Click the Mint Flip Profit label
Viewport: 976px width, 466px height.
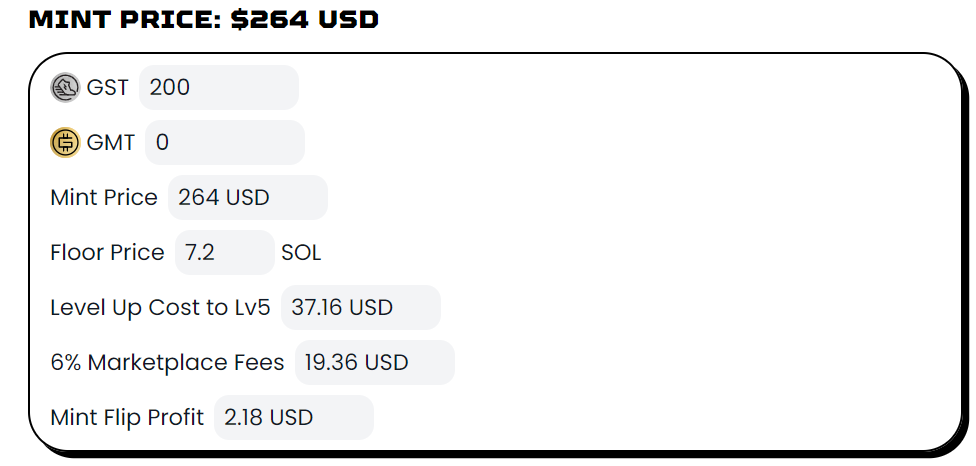(127, 417)
